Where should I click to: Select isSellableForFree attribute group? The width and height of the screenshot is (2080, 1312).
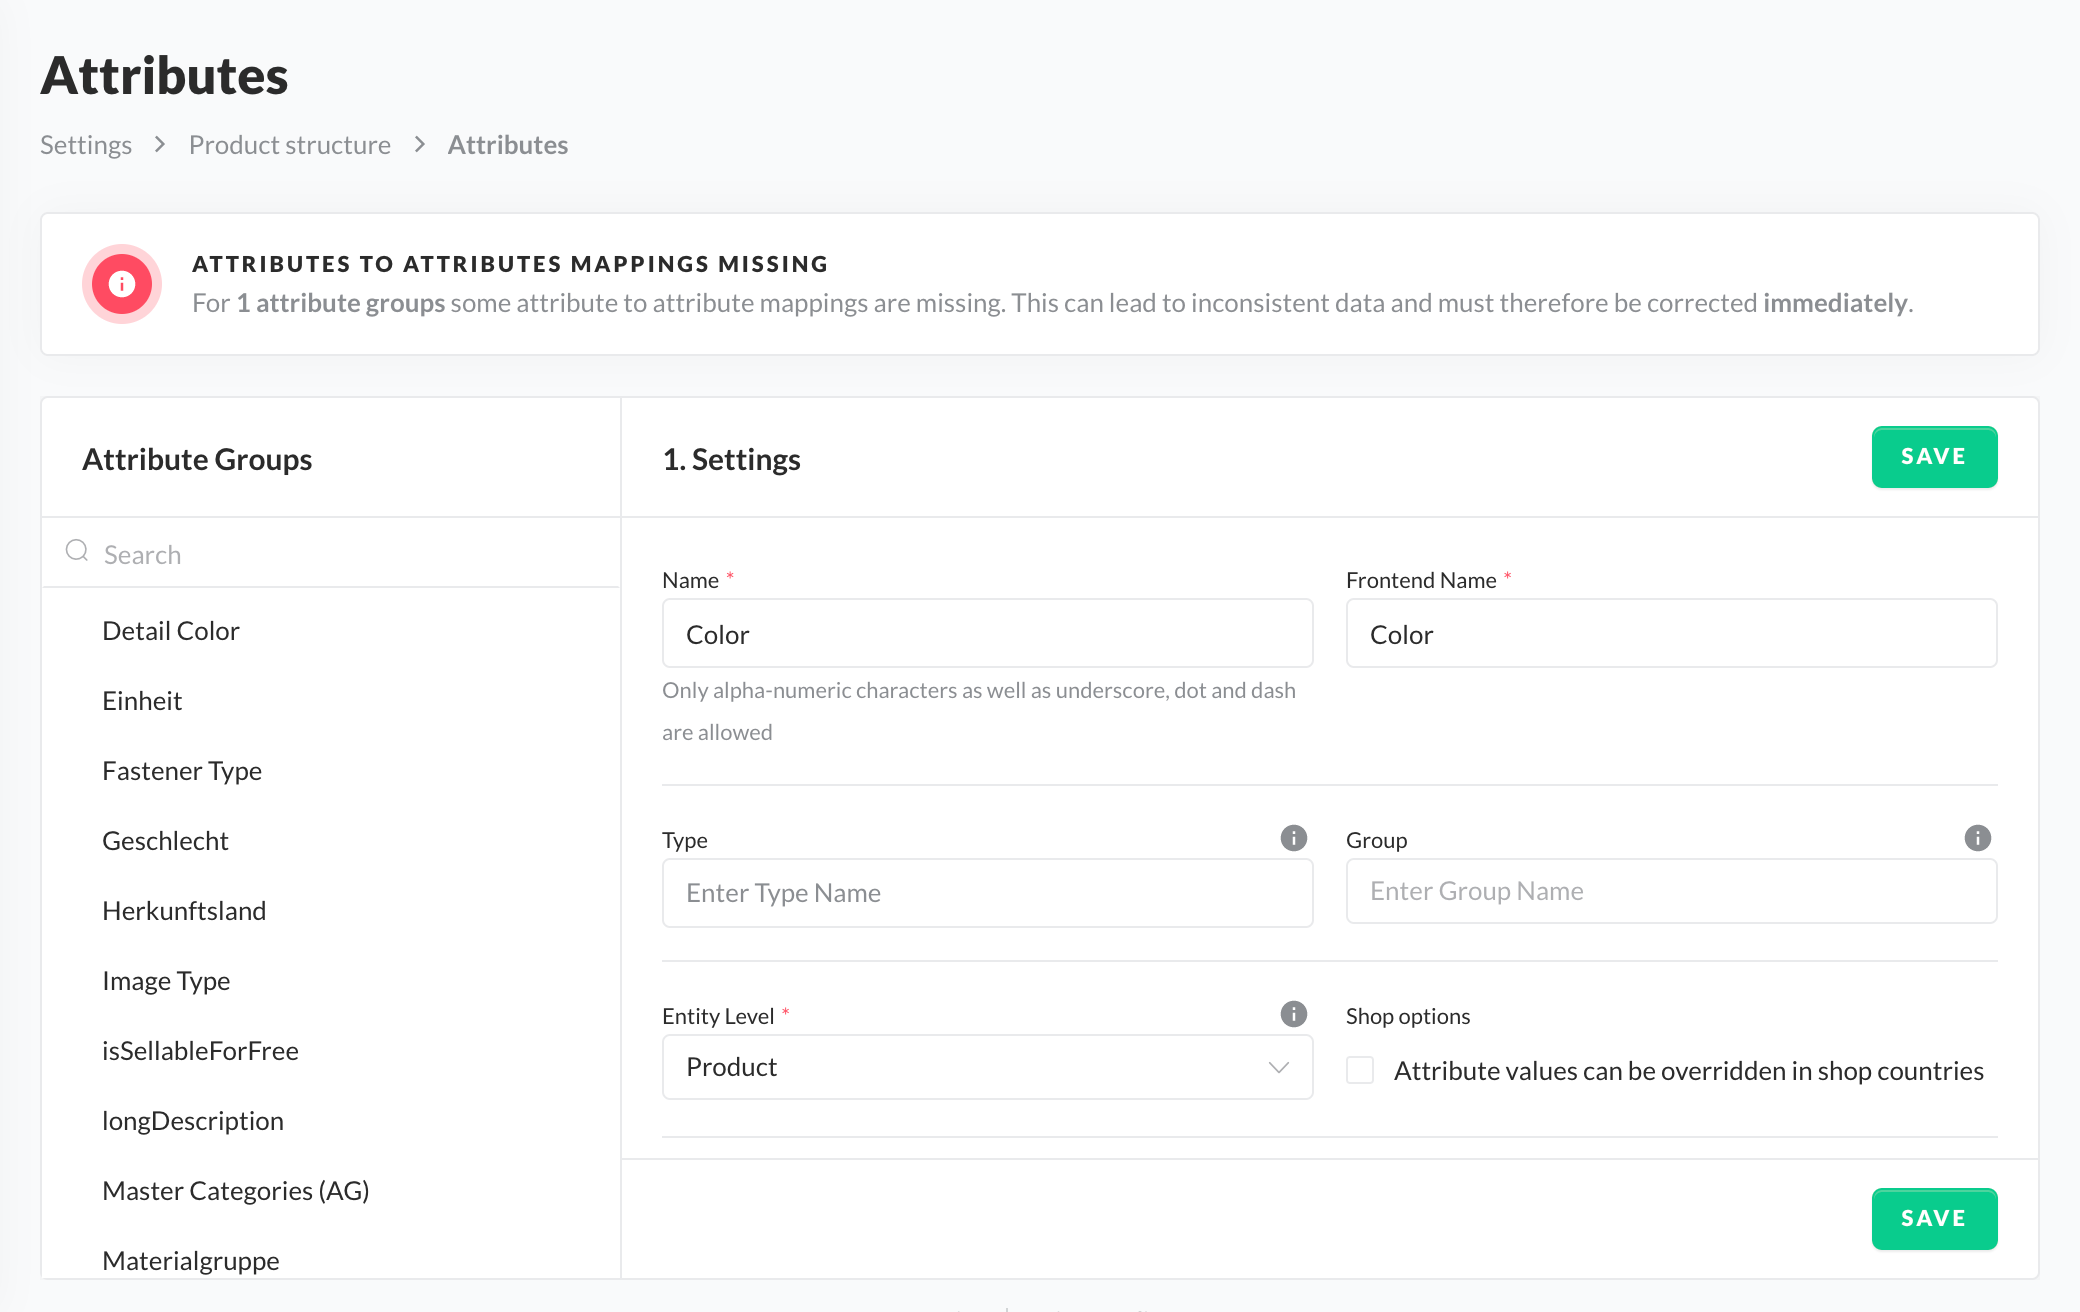coord(200,1051)
